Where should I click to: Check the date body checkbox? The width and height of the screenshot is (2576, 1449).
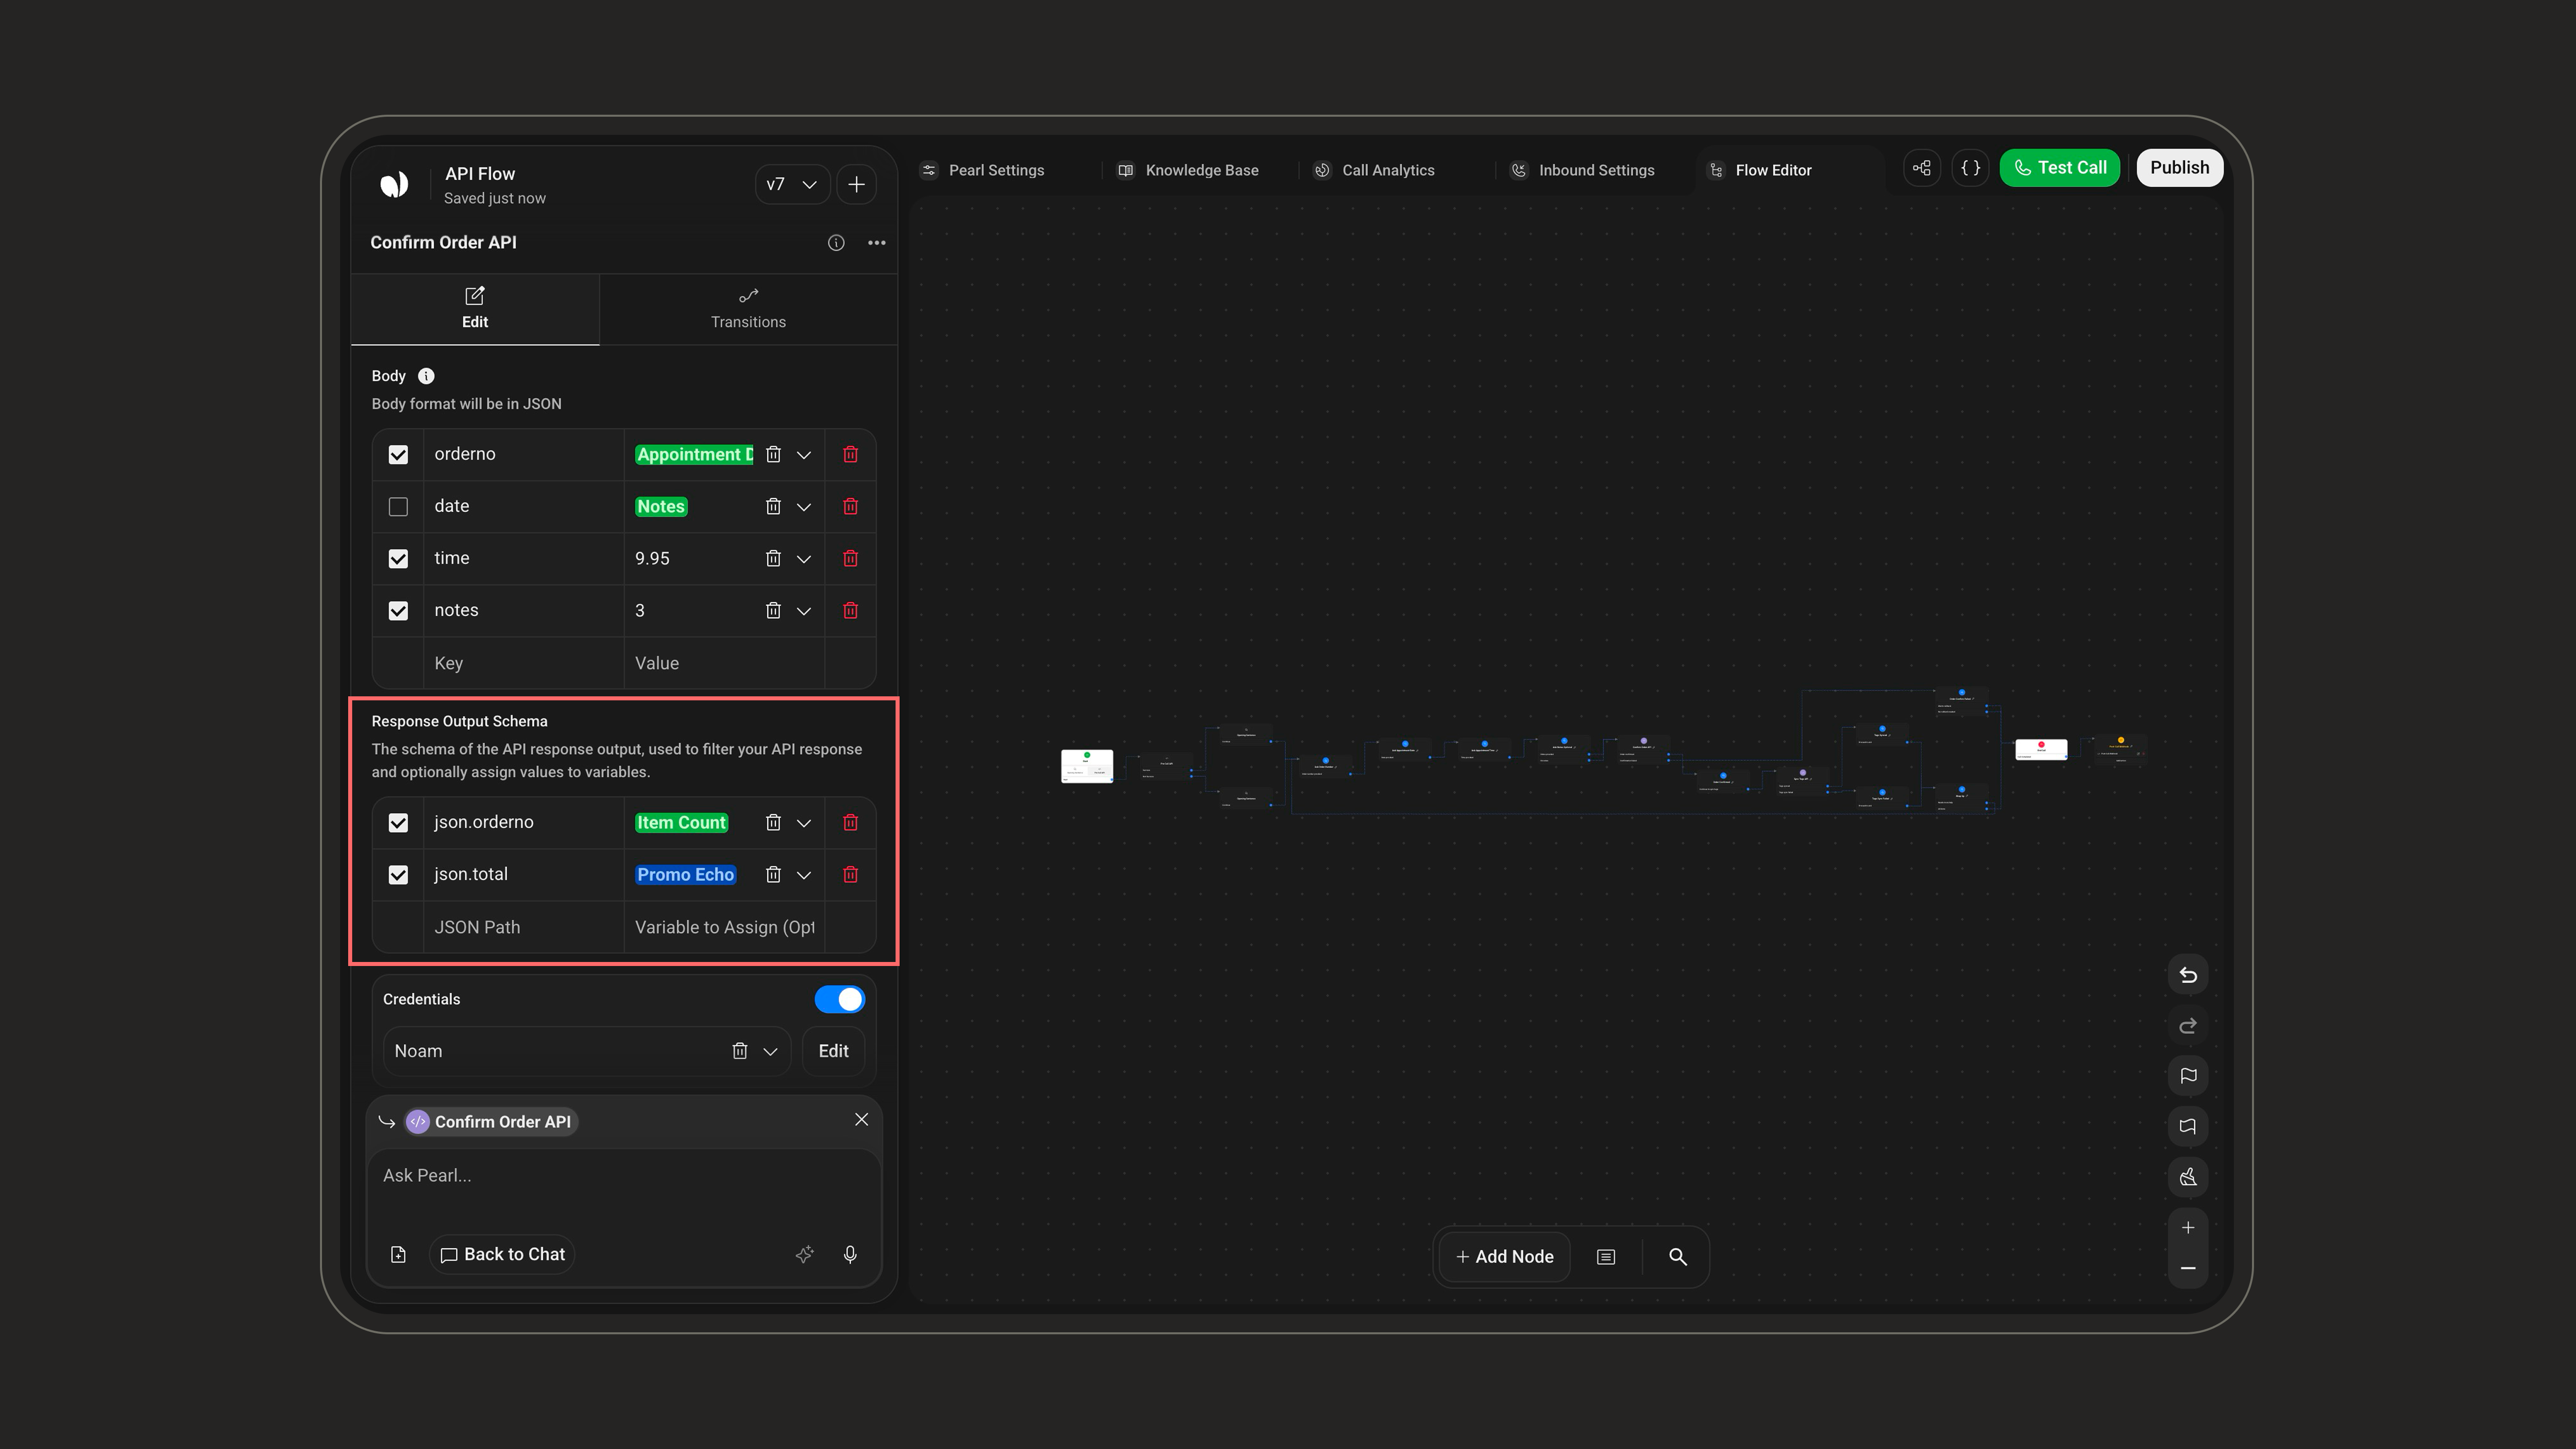(x=398, y=506)
